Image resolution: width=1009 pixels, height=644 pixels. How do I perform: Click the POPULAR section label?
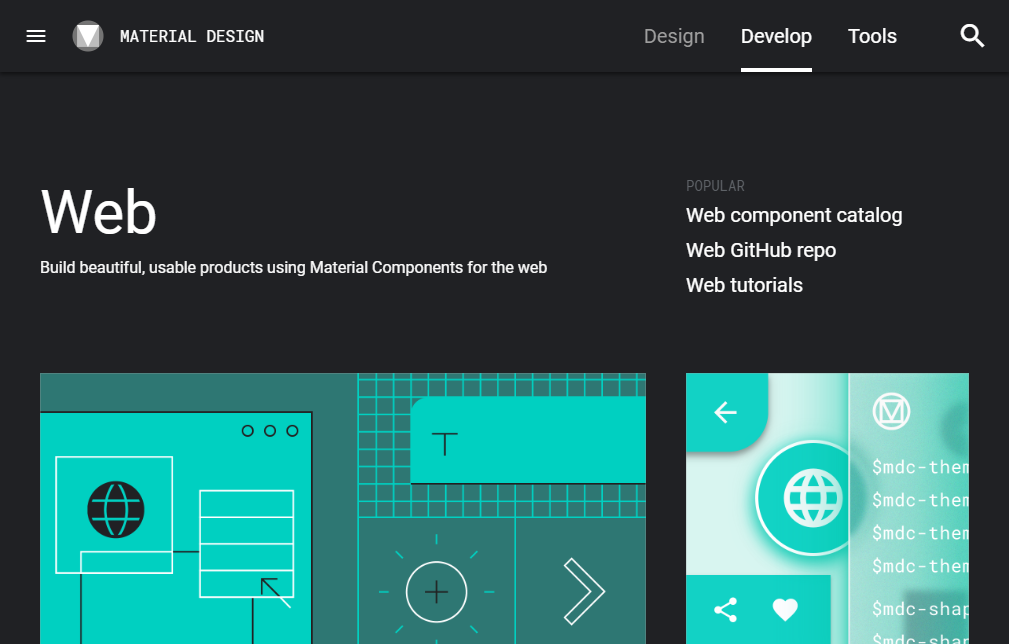[x=715, y=186]
